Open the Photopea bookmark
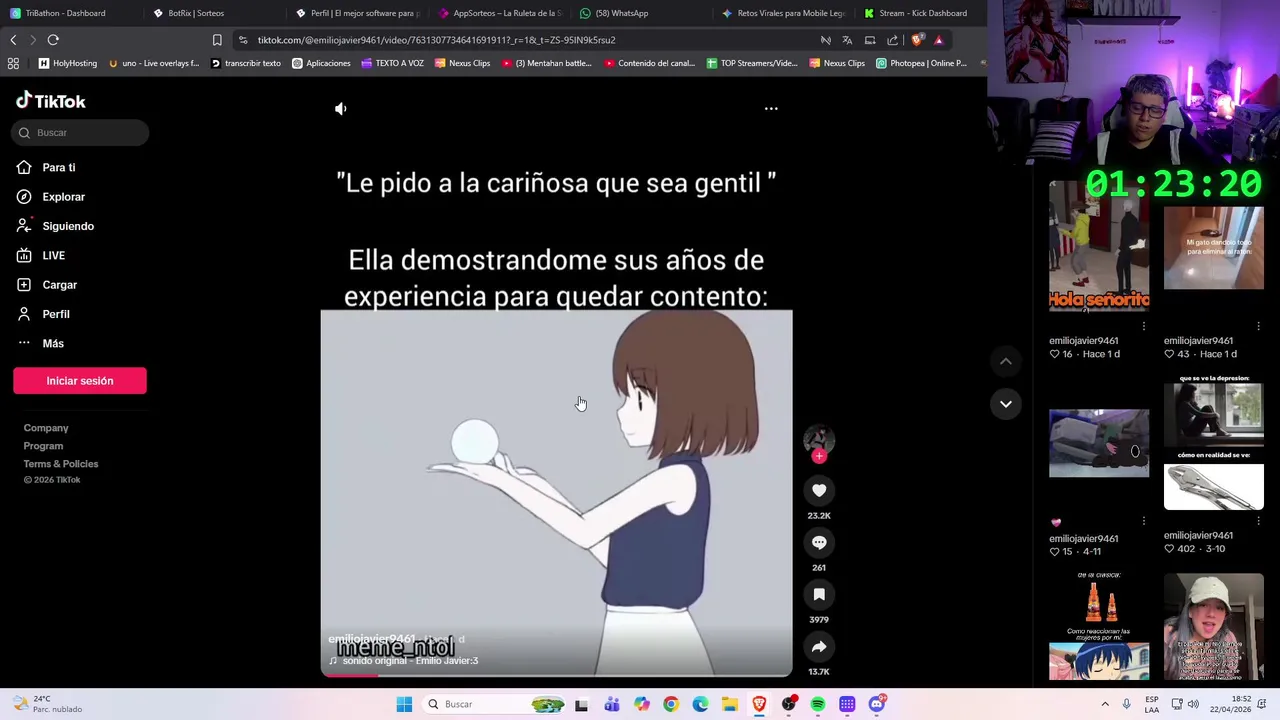Screen dimensions: 1280x720 coord(921,63)
